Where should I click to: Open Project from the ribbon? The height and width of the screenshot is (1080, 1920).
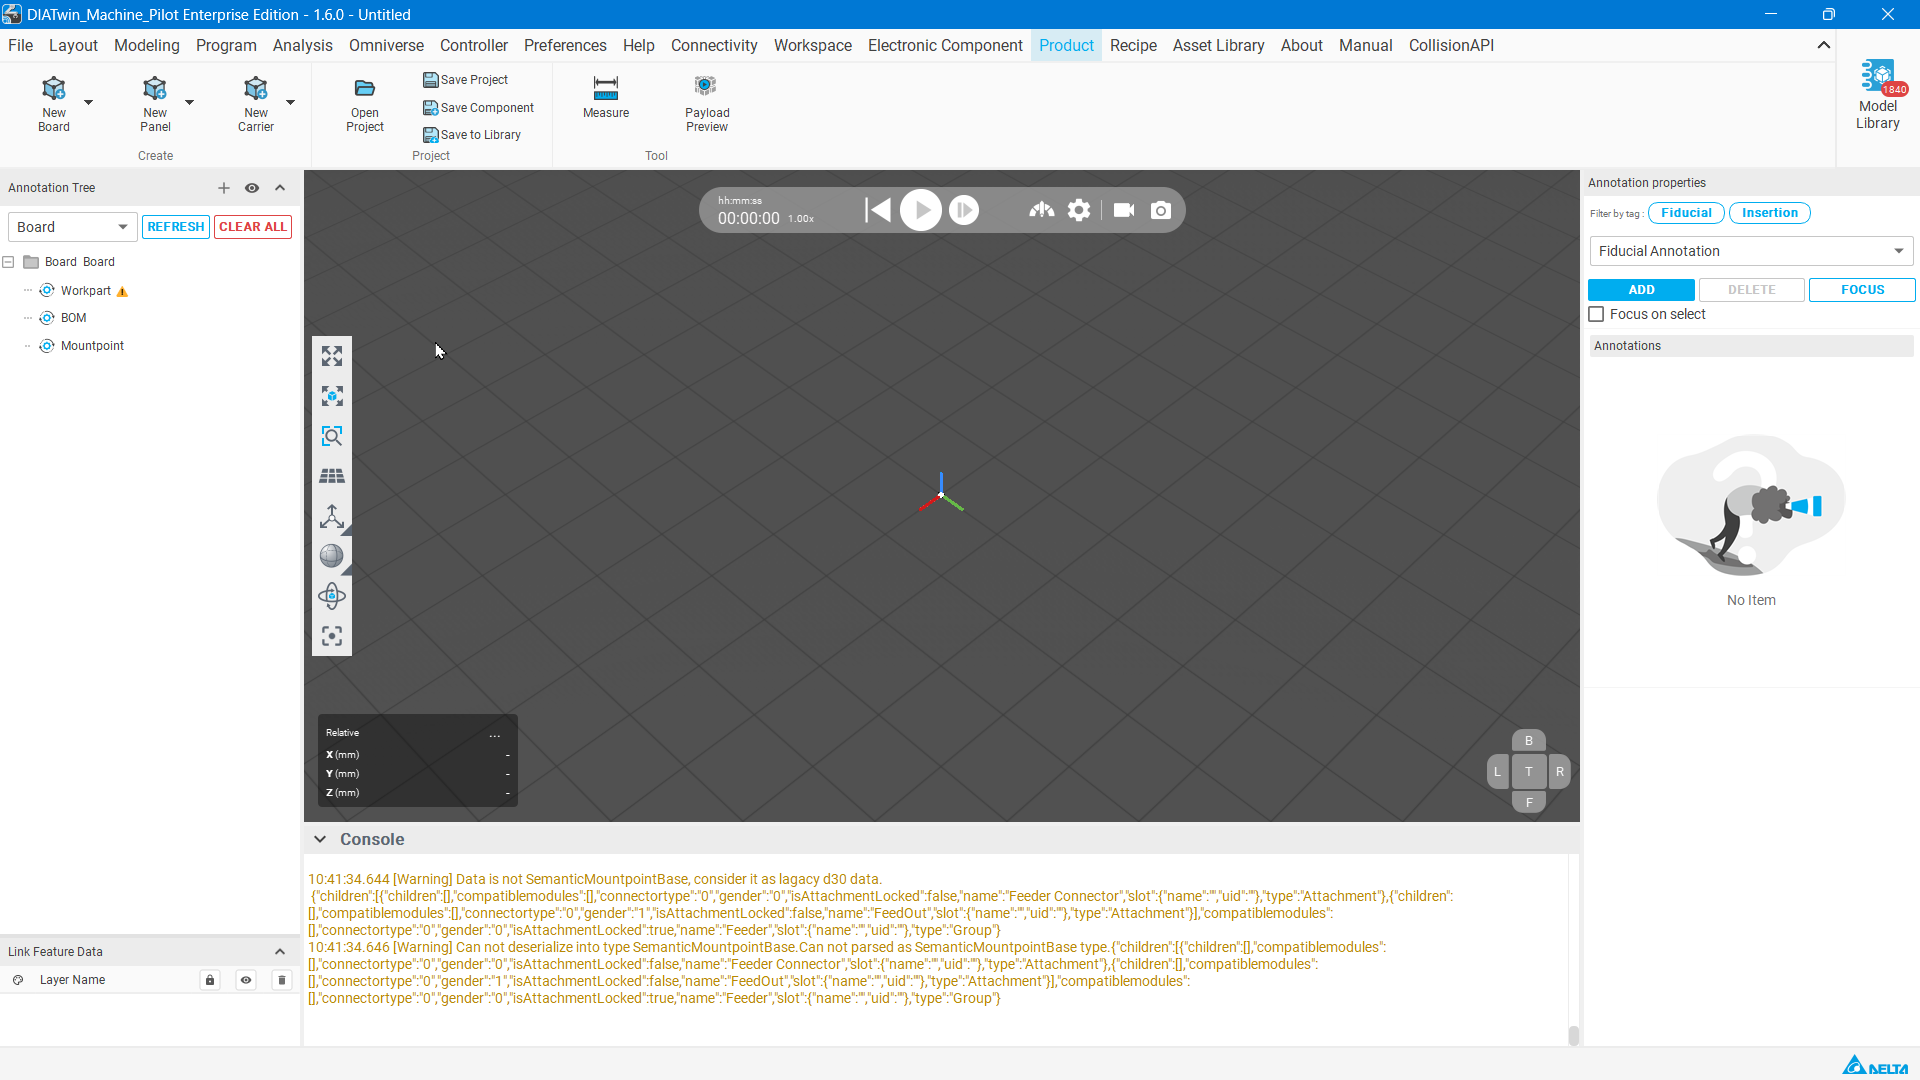pos(365,105)
